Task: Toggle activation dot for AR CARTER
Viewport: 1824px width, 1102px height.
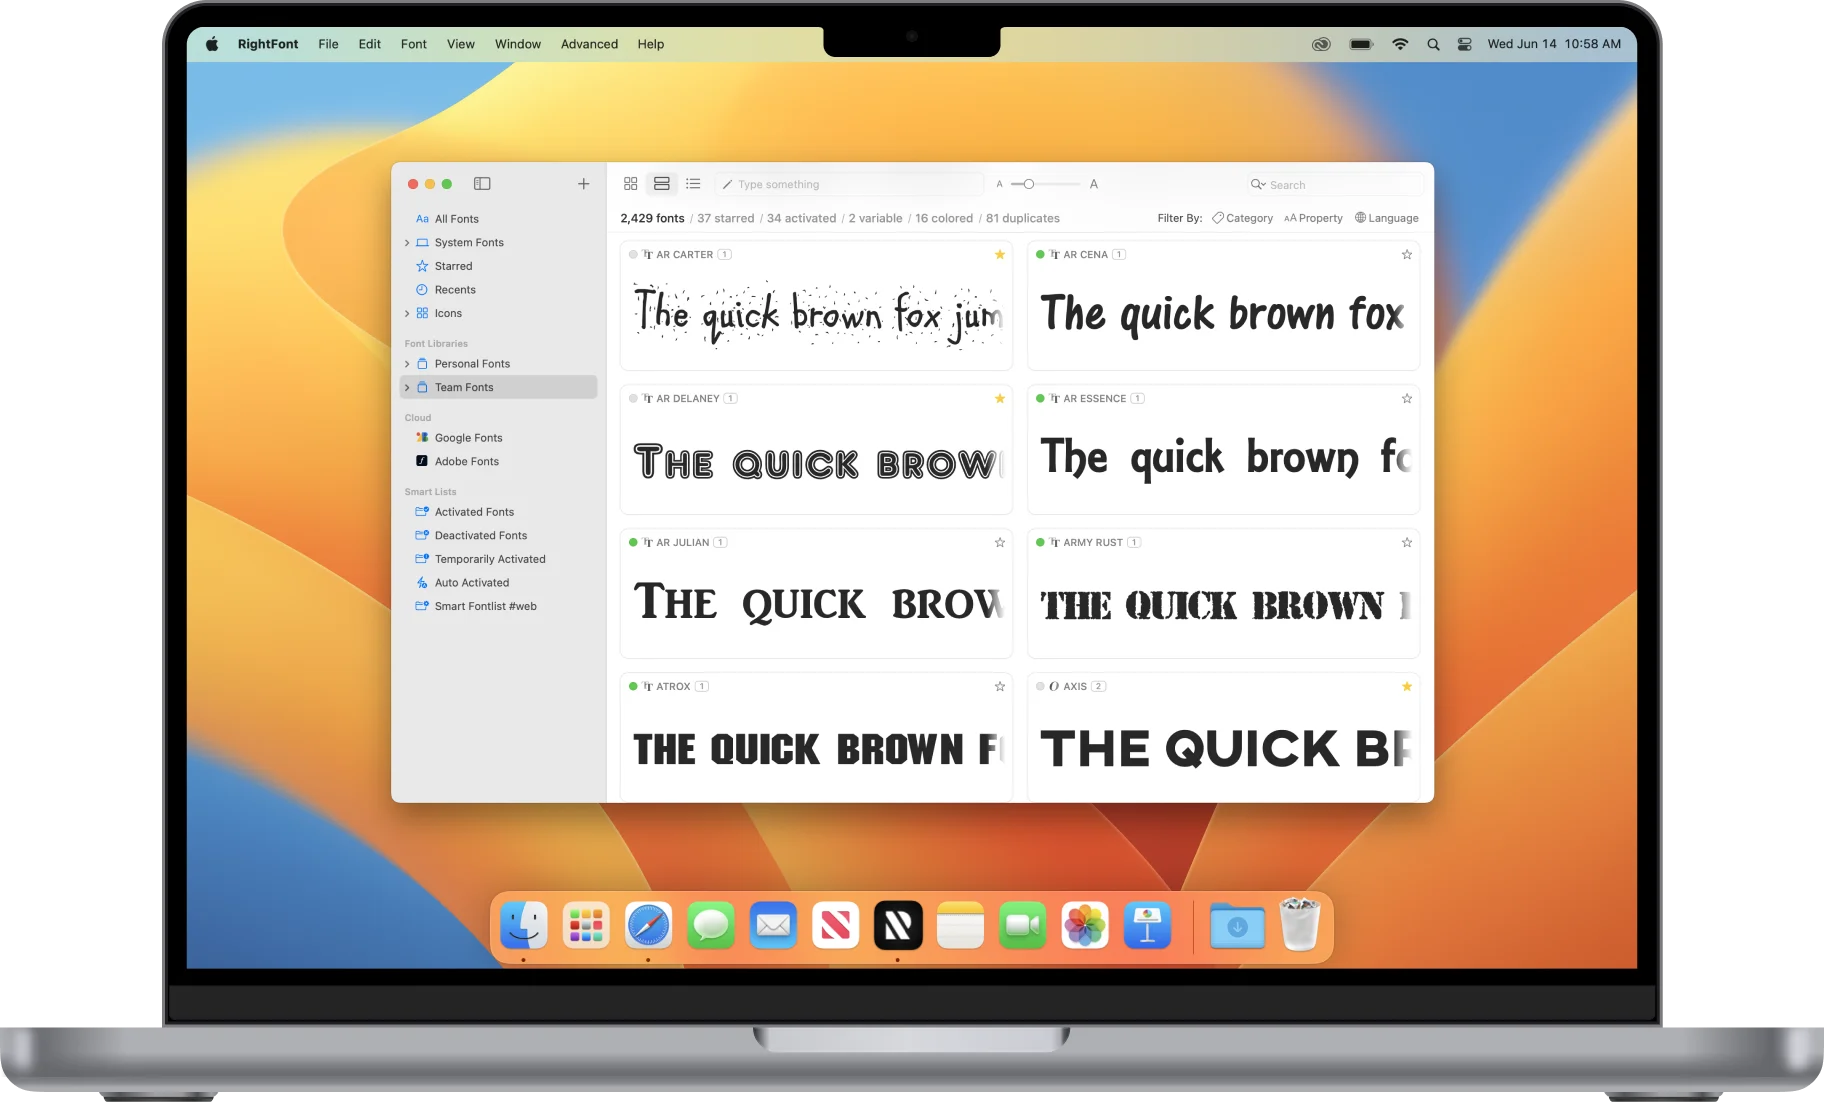Action: 633,255
